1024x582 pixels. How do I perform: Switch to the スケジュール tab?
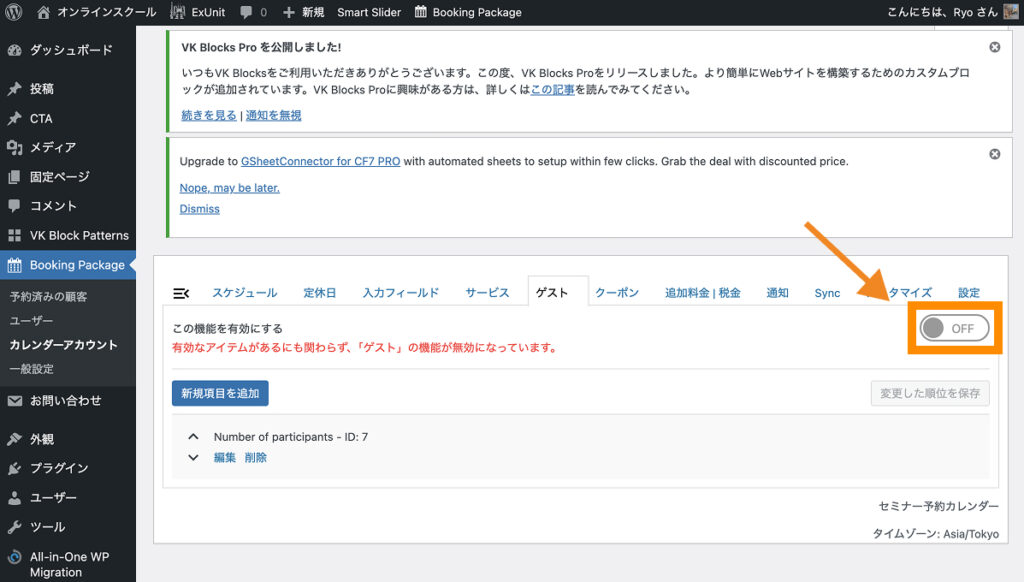244,293
